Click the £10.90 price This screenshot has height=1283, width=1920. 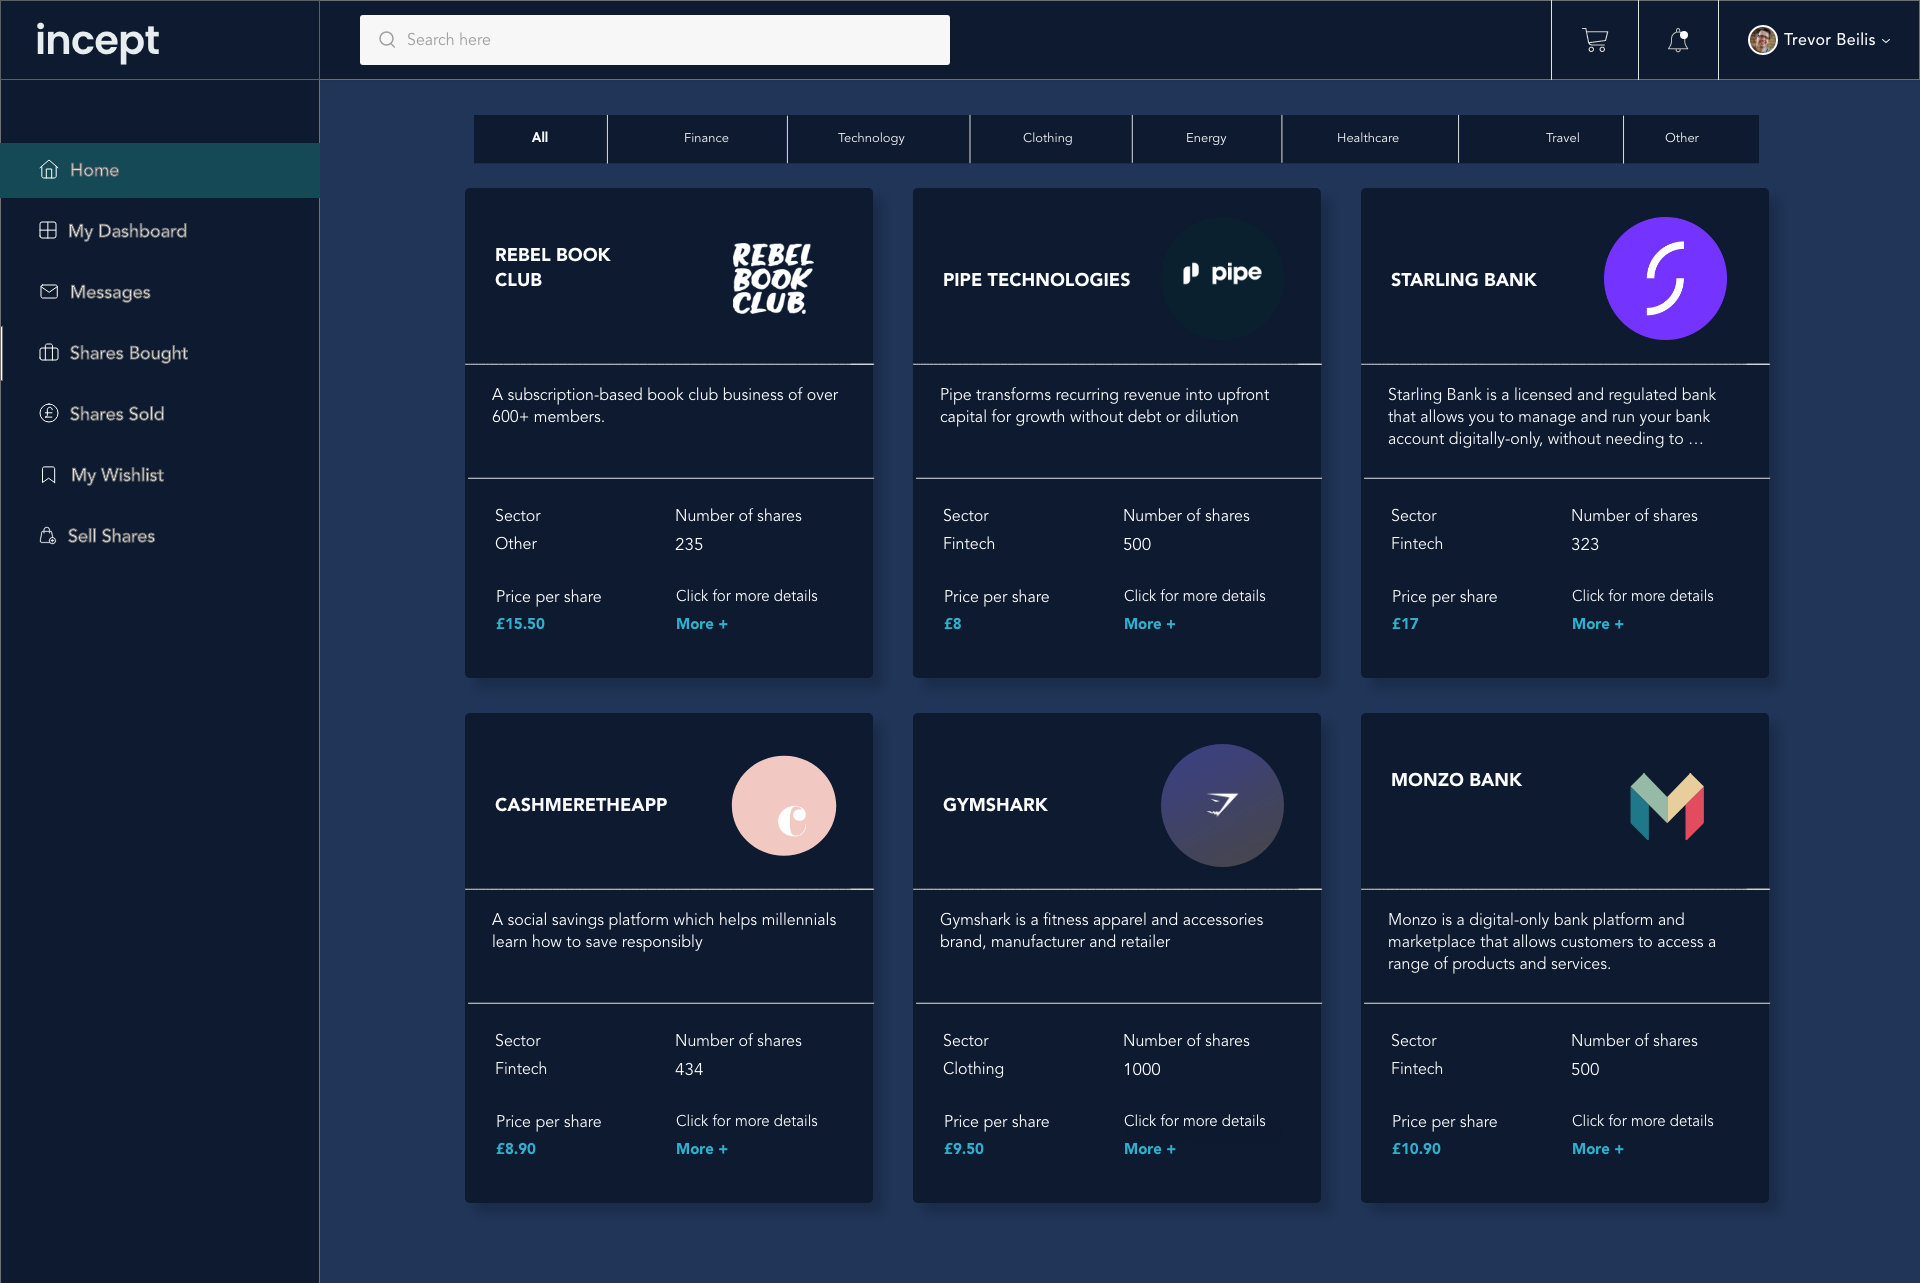pos(1417,1149)
